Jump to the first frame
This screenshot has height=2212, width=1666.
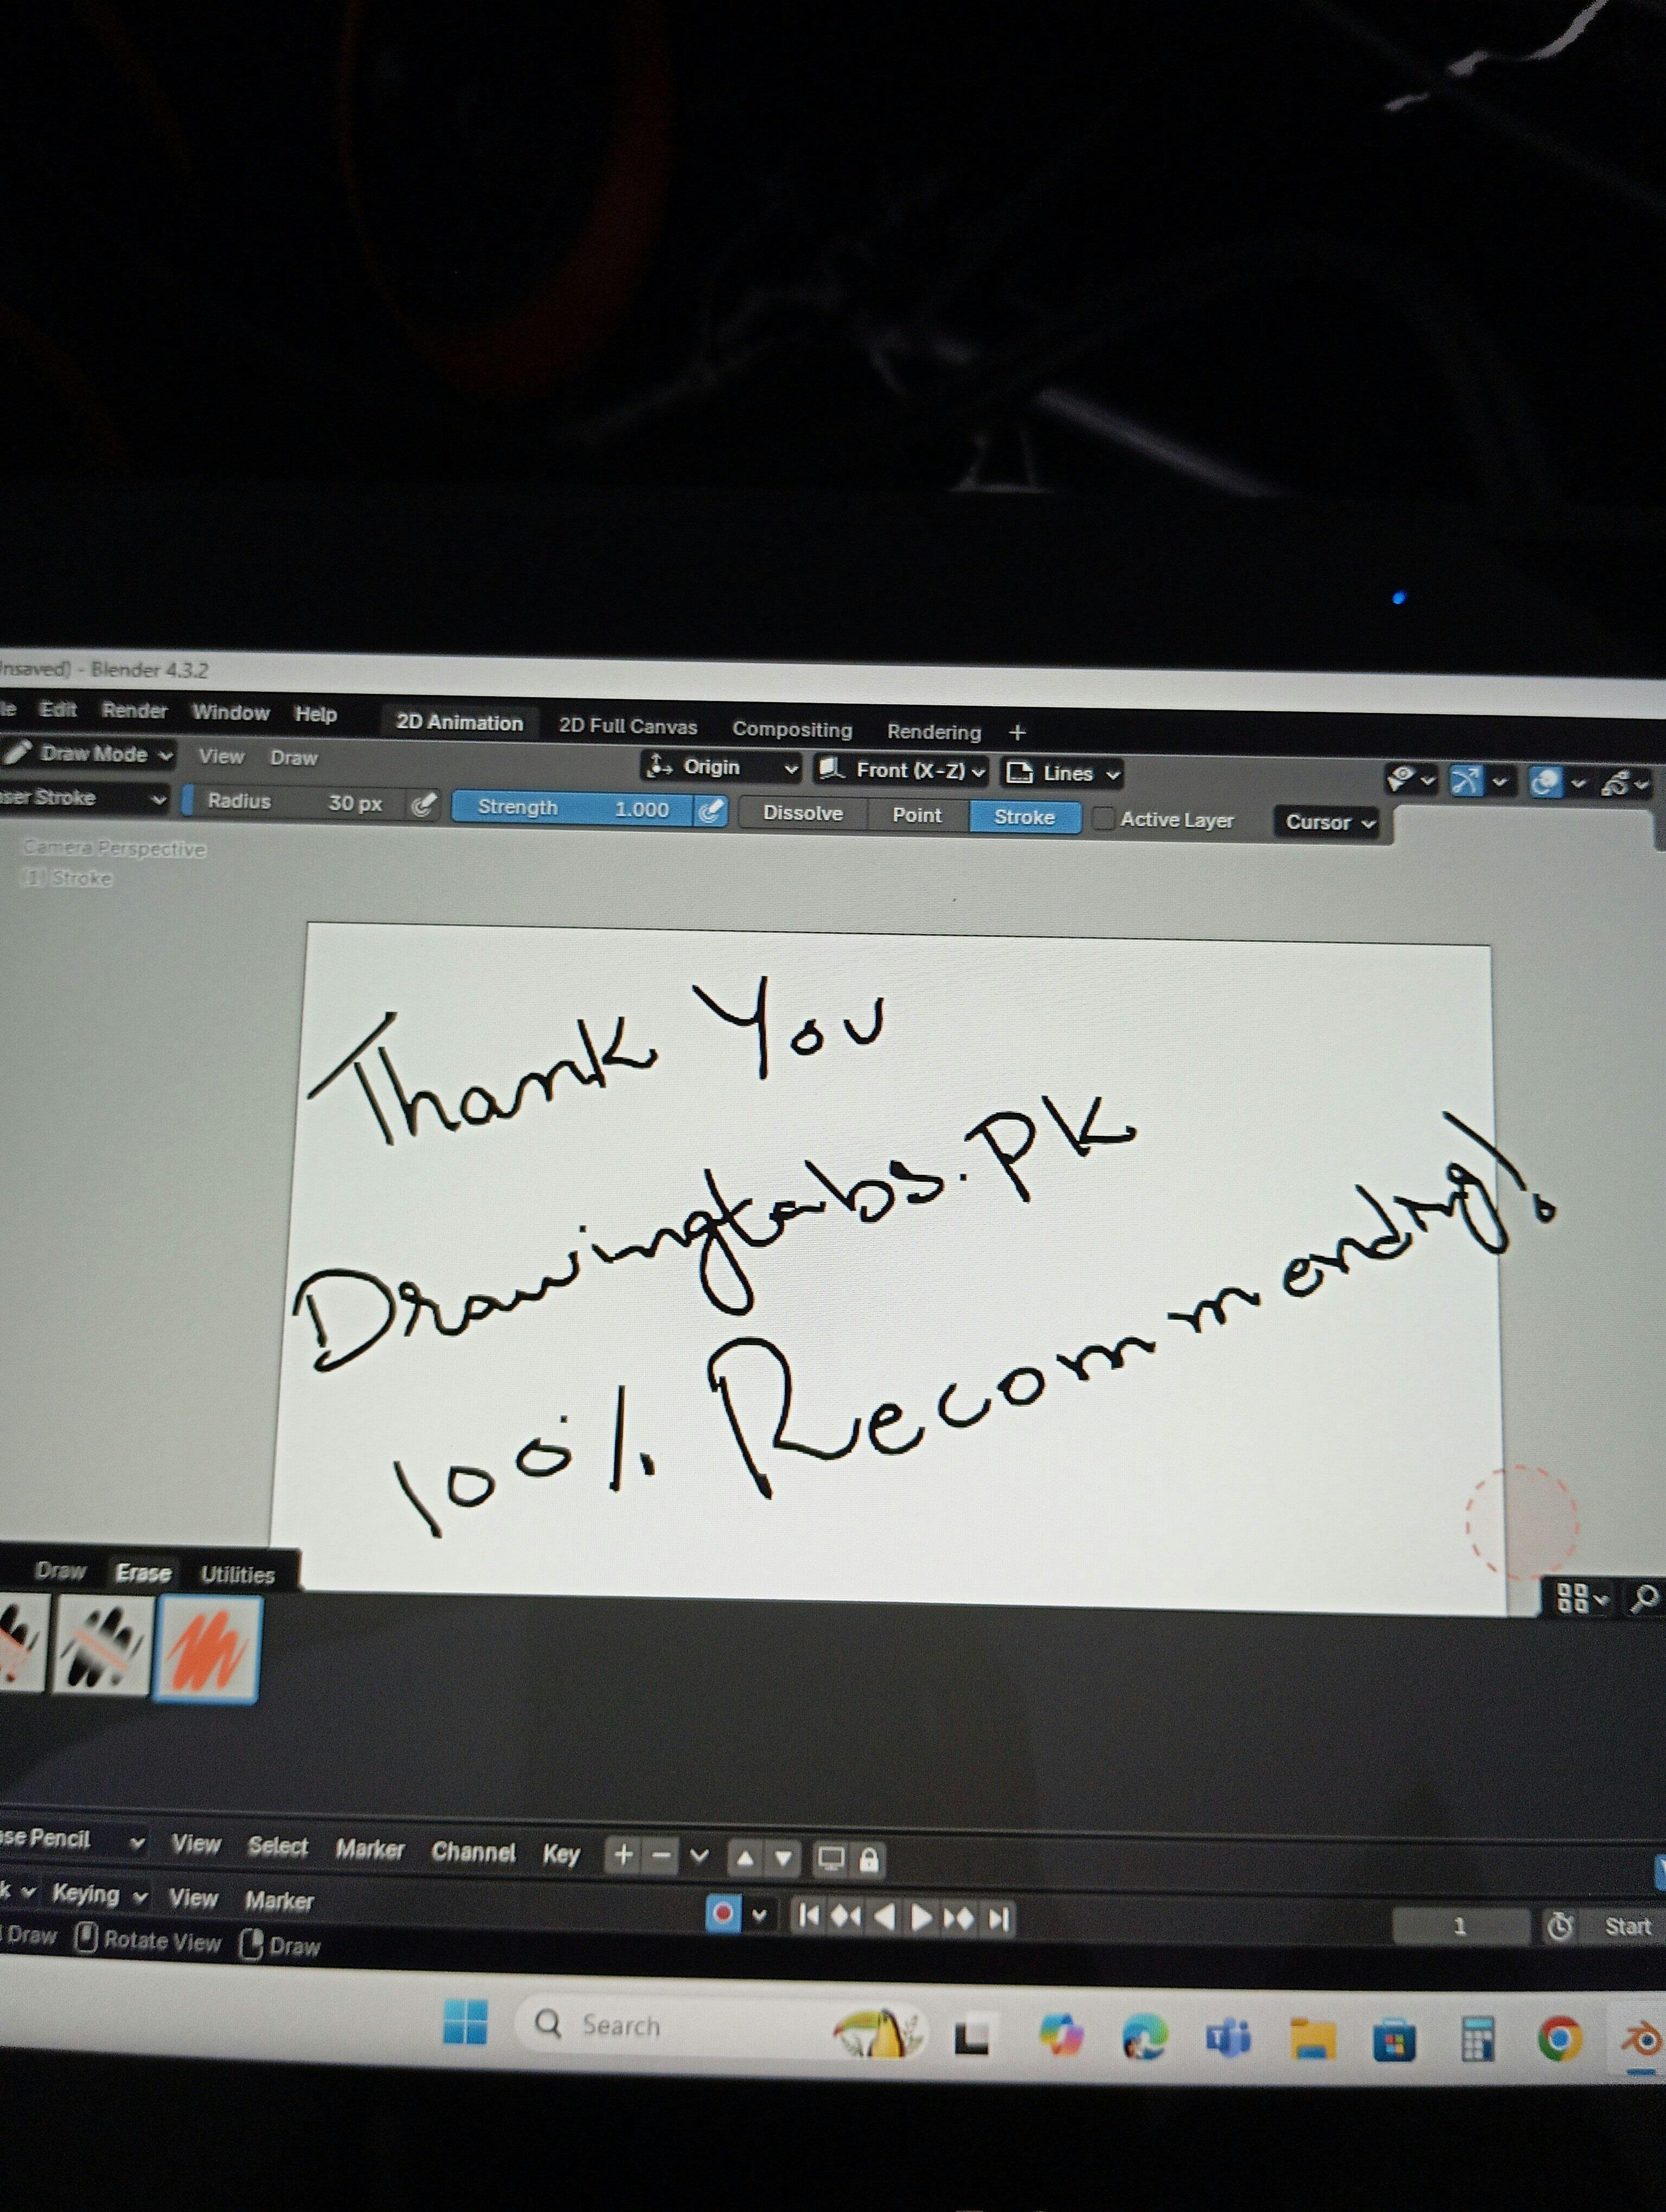point(808,1915)
